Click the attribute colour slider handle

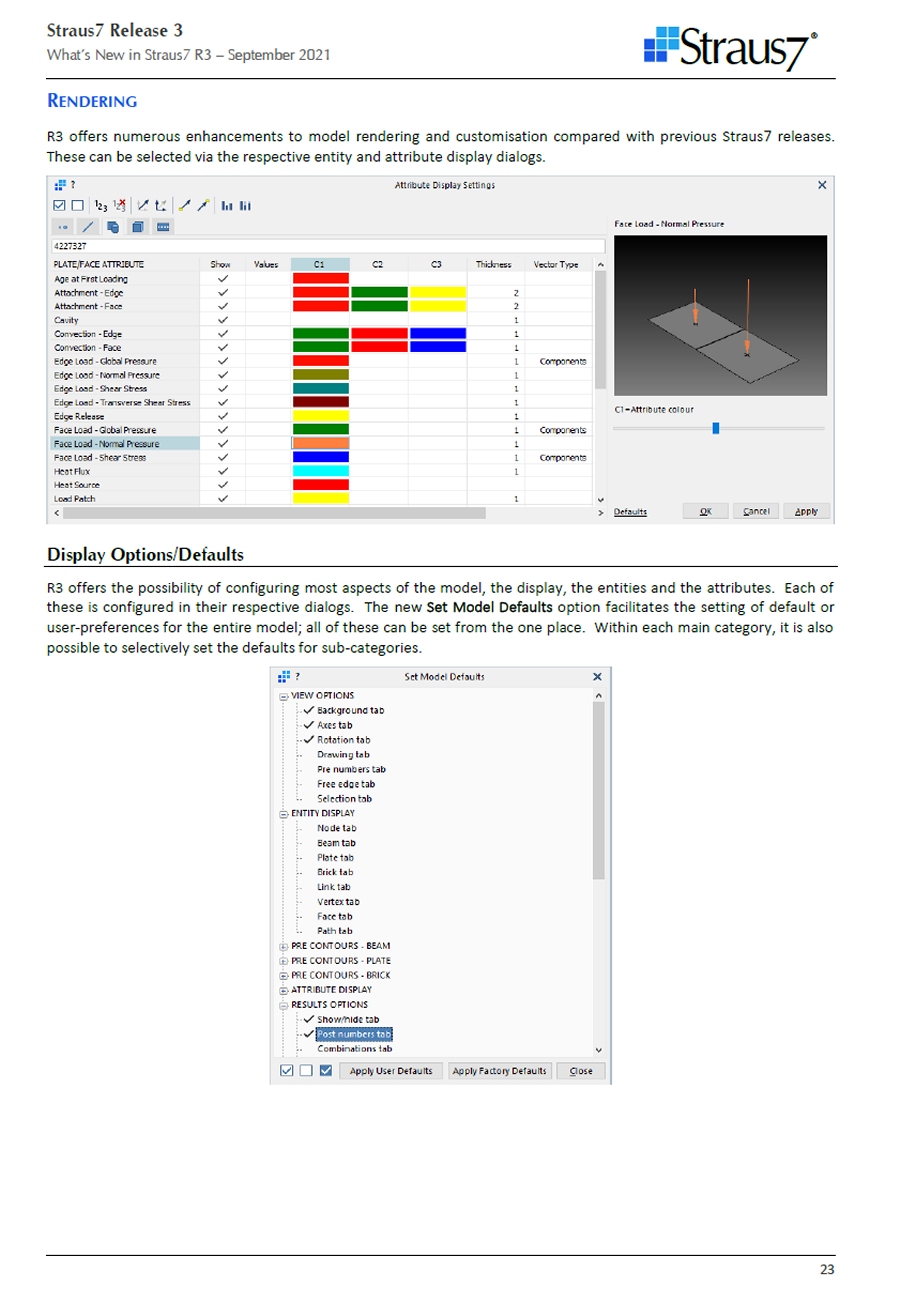click(x=716, y=428)
